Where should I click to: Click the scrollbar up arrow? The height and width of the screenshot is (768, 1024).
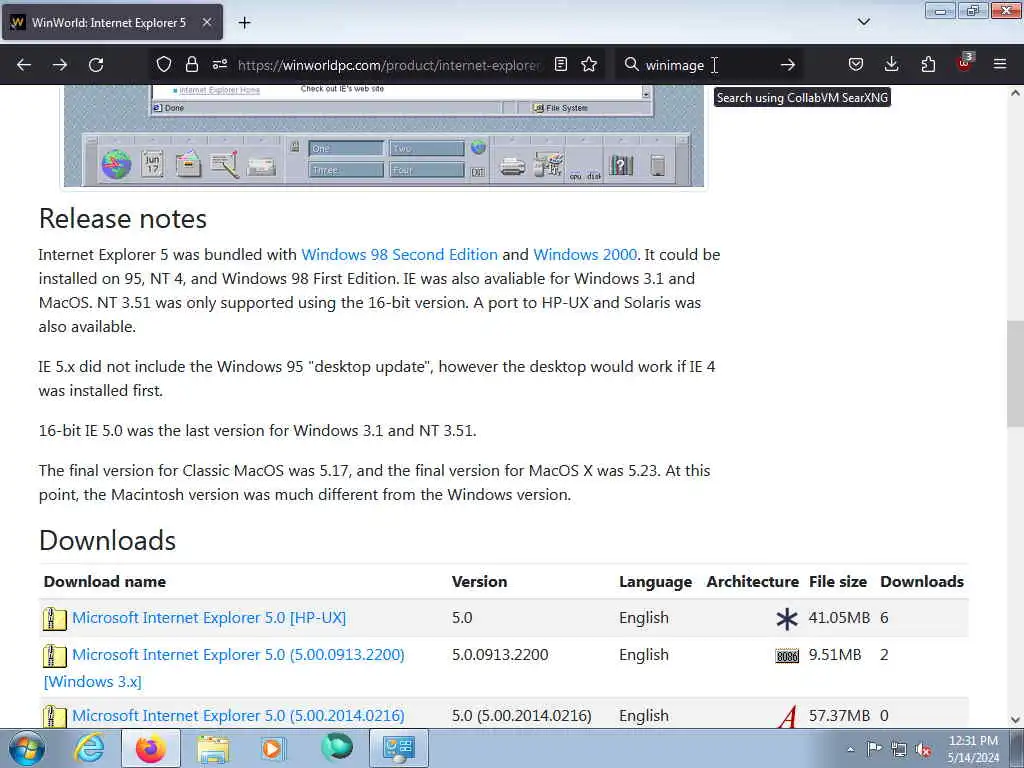click(1015, 93)
